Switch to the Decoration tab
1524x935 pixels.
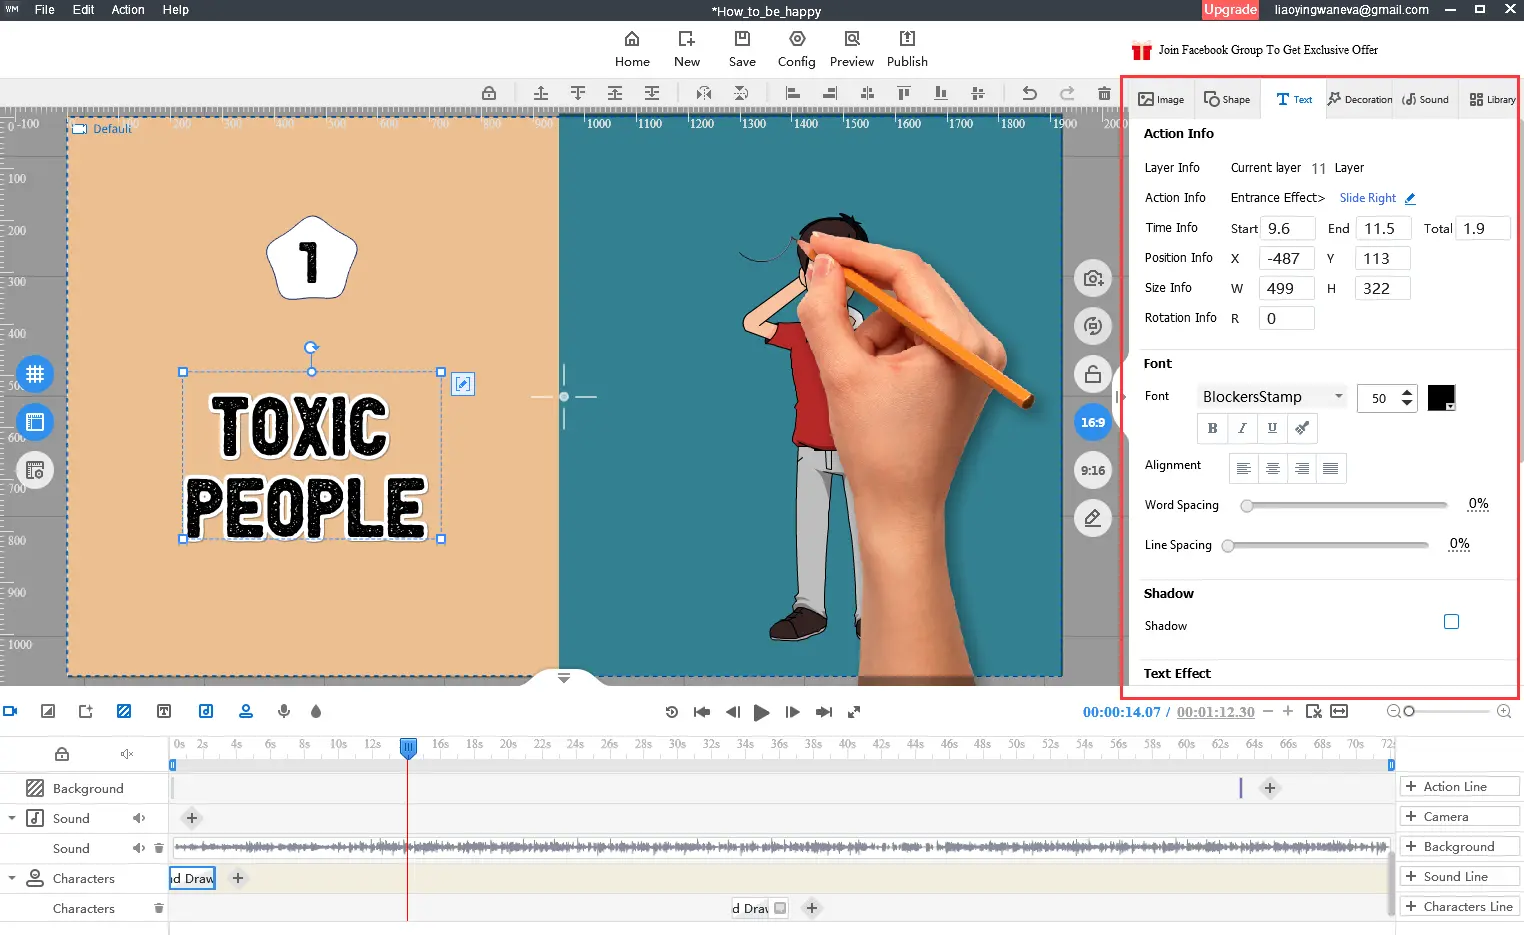tap(1360, 99)
